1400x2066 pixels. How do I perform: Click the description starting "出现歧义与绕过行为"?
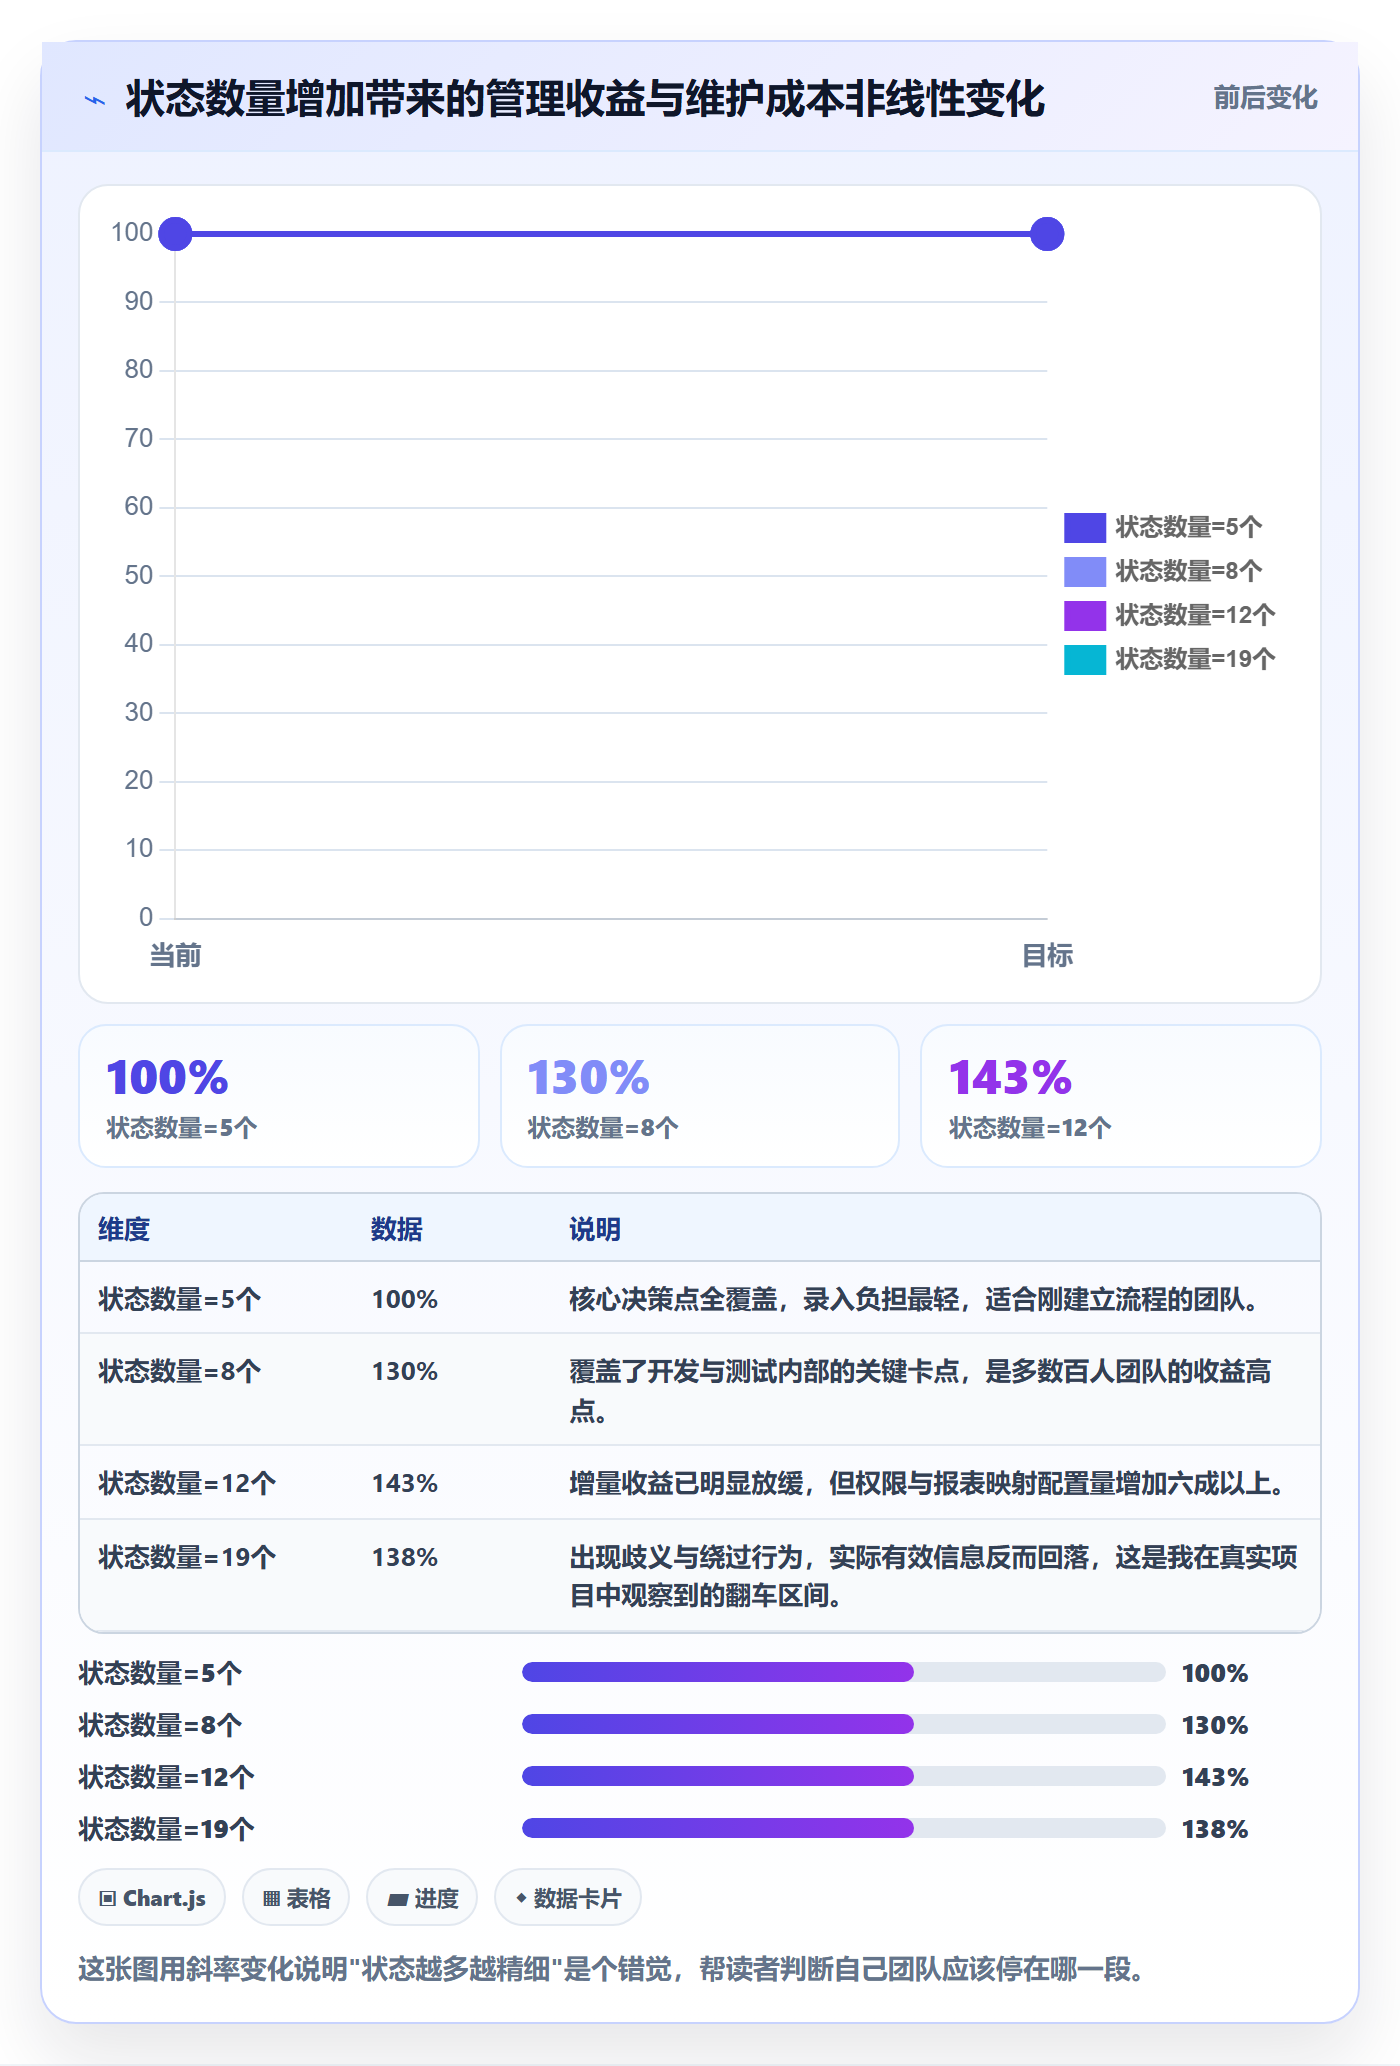tap(933, 1576)
